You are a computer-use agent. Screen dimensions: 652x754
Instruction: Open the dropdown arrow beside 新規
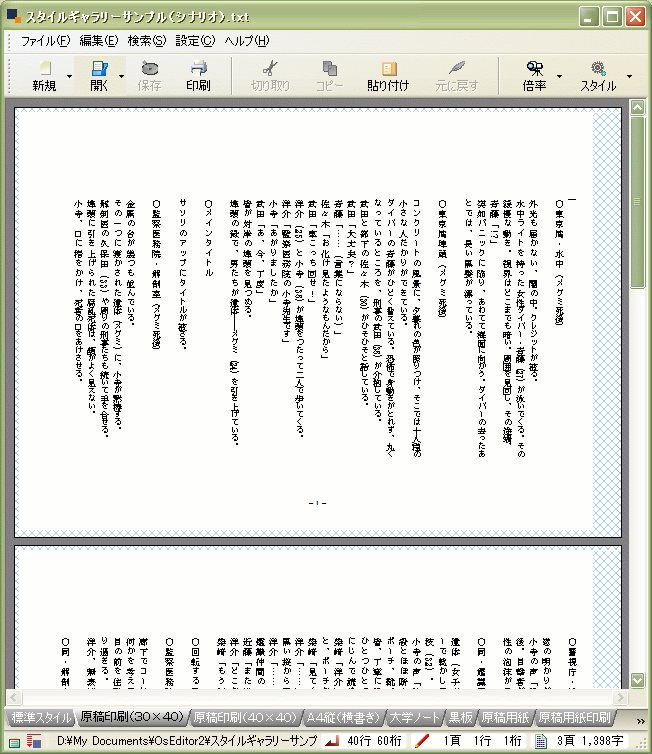pos(69,76)
